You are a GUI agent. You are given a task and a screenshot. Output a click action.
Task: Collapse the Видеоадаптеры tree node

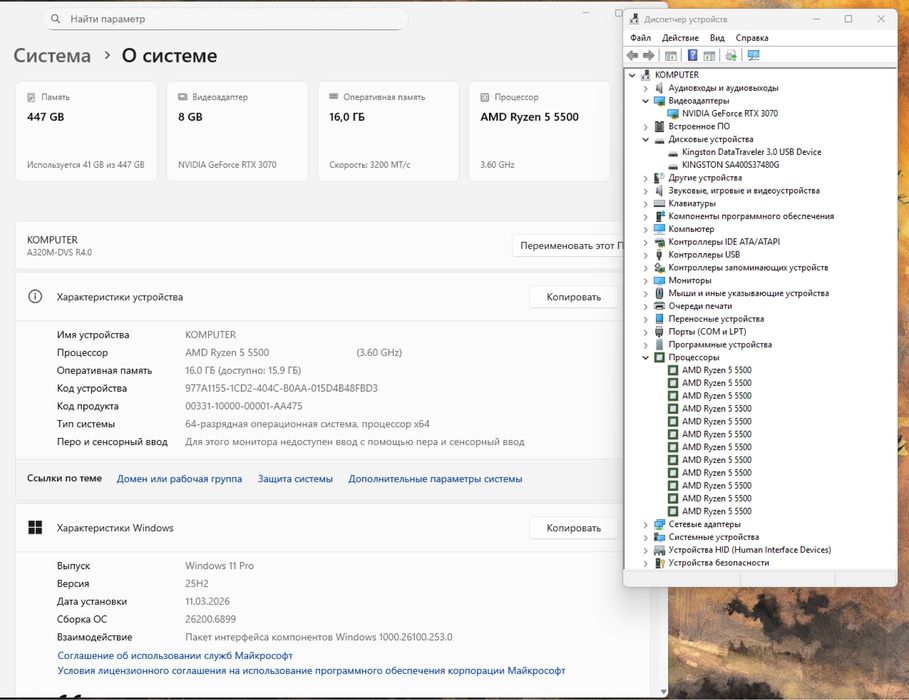[x=645, y=101]
